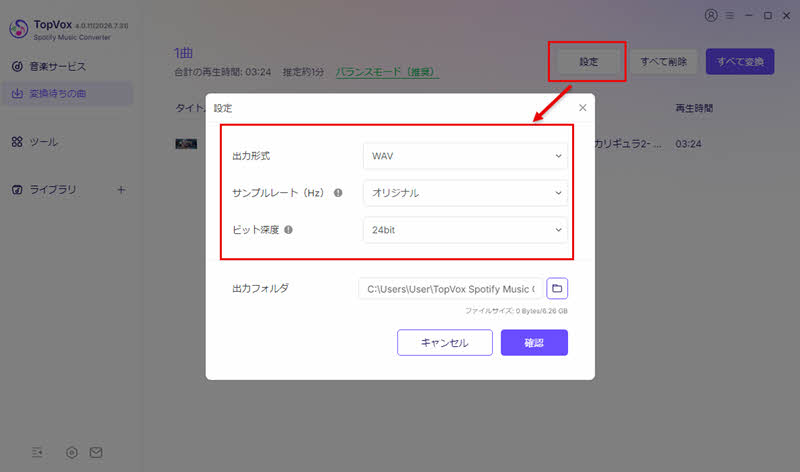Click the 音楽サービス sidebar icon

(x=17, y=66)
